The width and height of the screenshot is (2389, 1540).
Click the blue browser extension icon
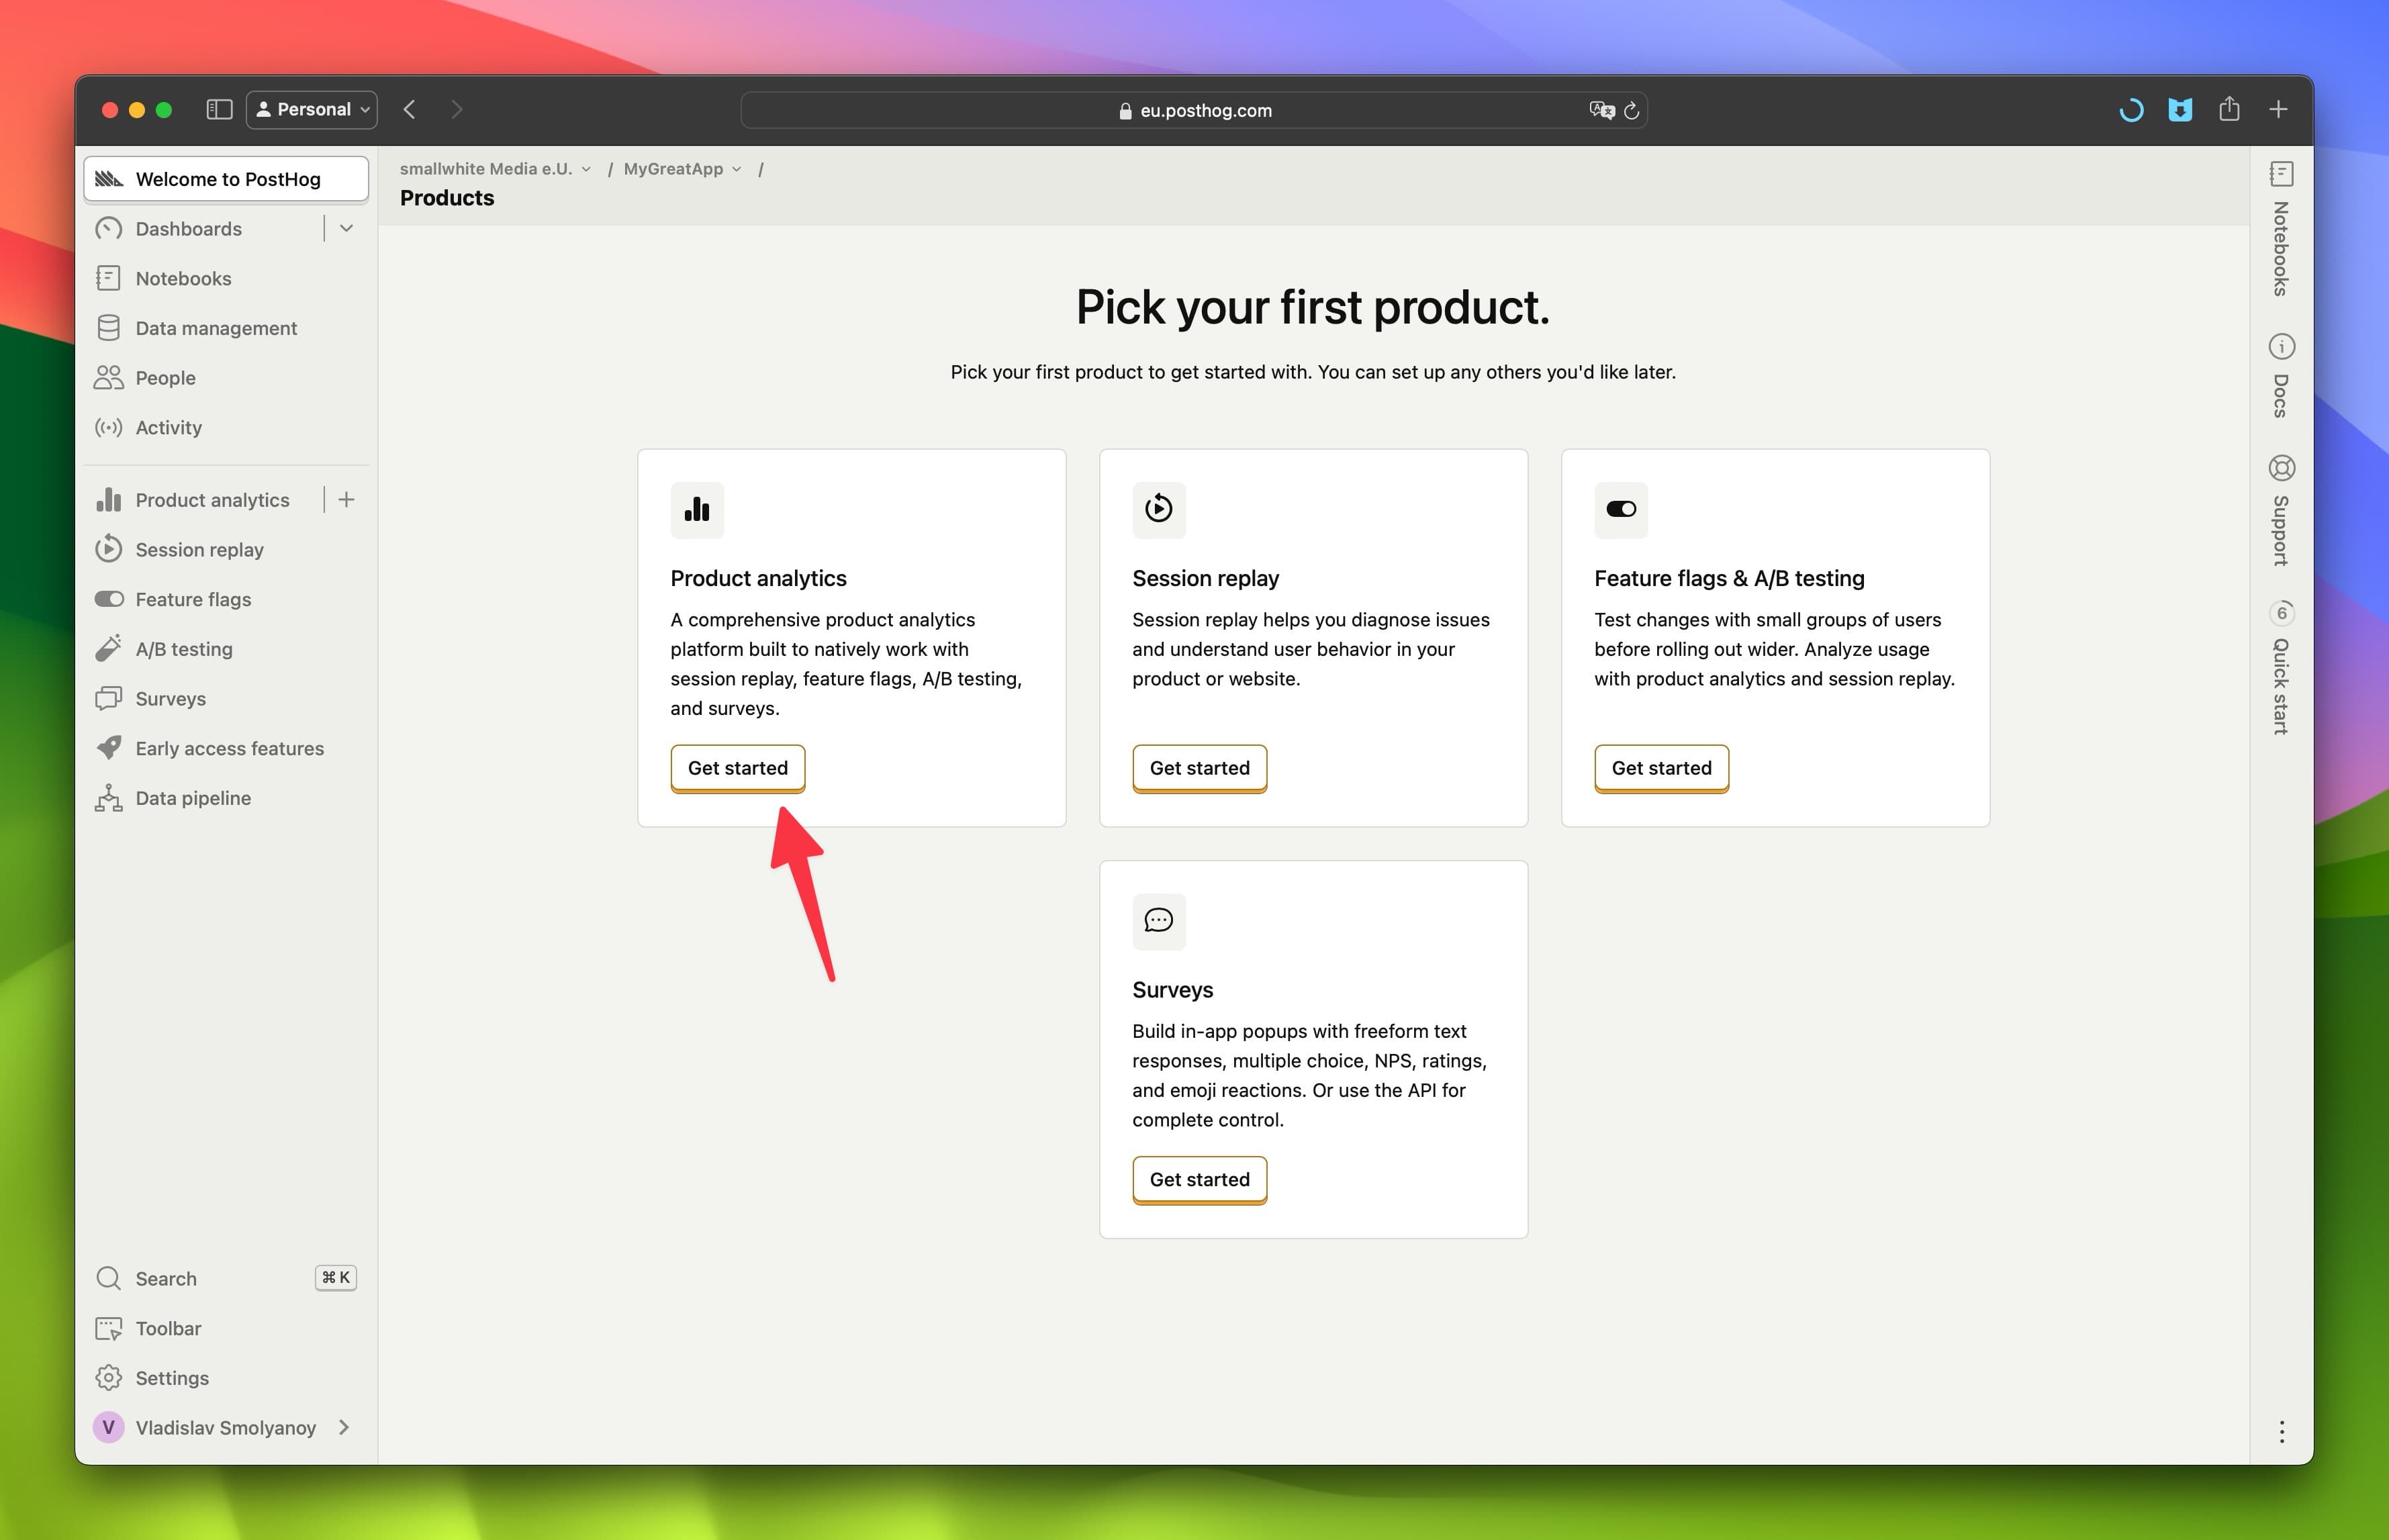[x=2180, y=109]
